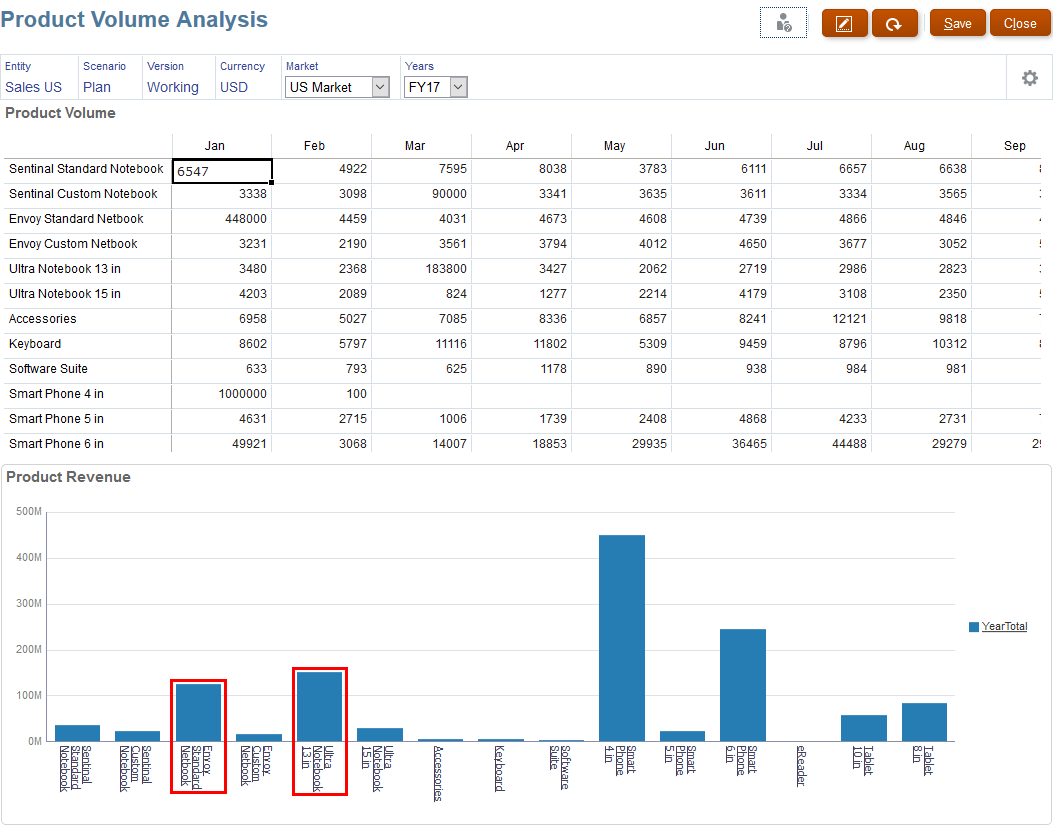
Task: Click the edit pencil toolbar icon
Action: click(x=844, y=22)
